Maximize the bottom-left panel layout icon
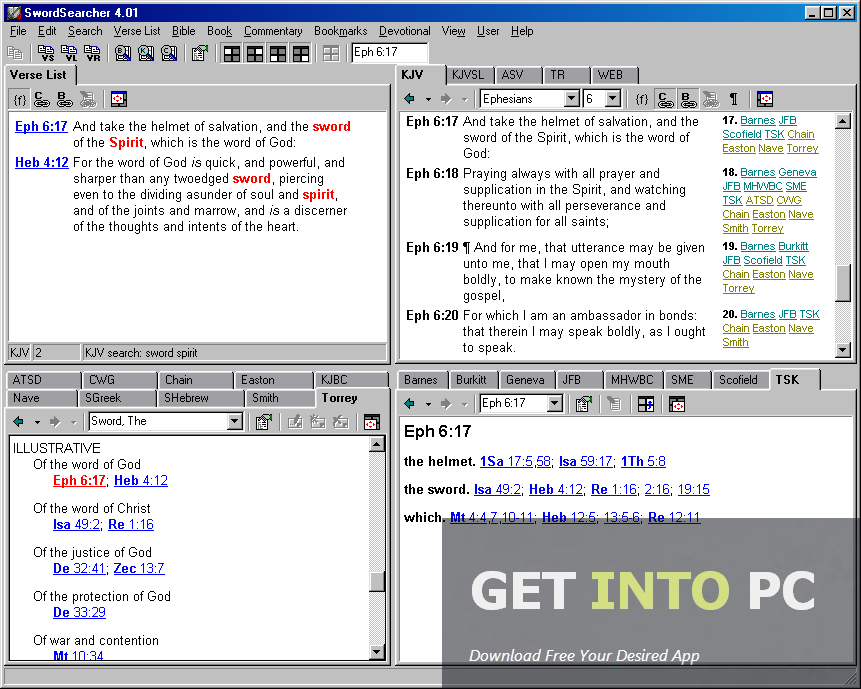This screenshot has height=689, width=861. [278, 54]
